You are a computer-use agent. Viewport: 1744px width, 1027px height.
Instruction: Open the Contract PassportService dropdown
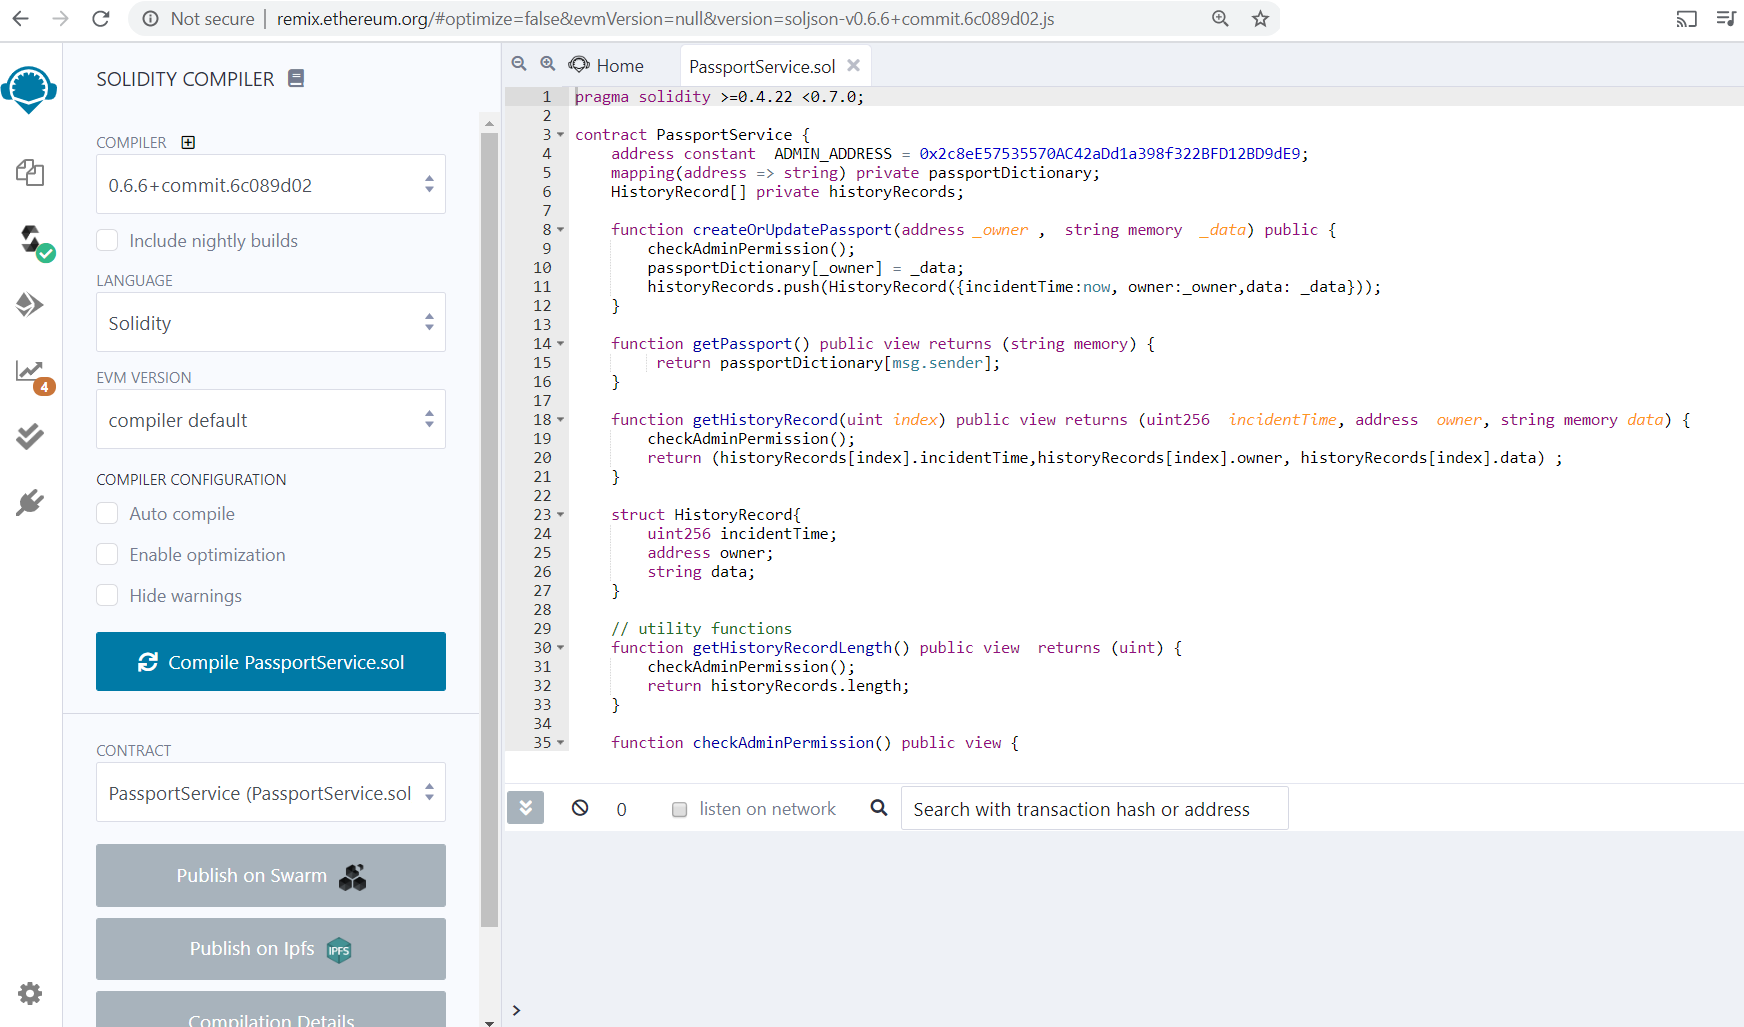pyautogui.click(x=270, y=793)
